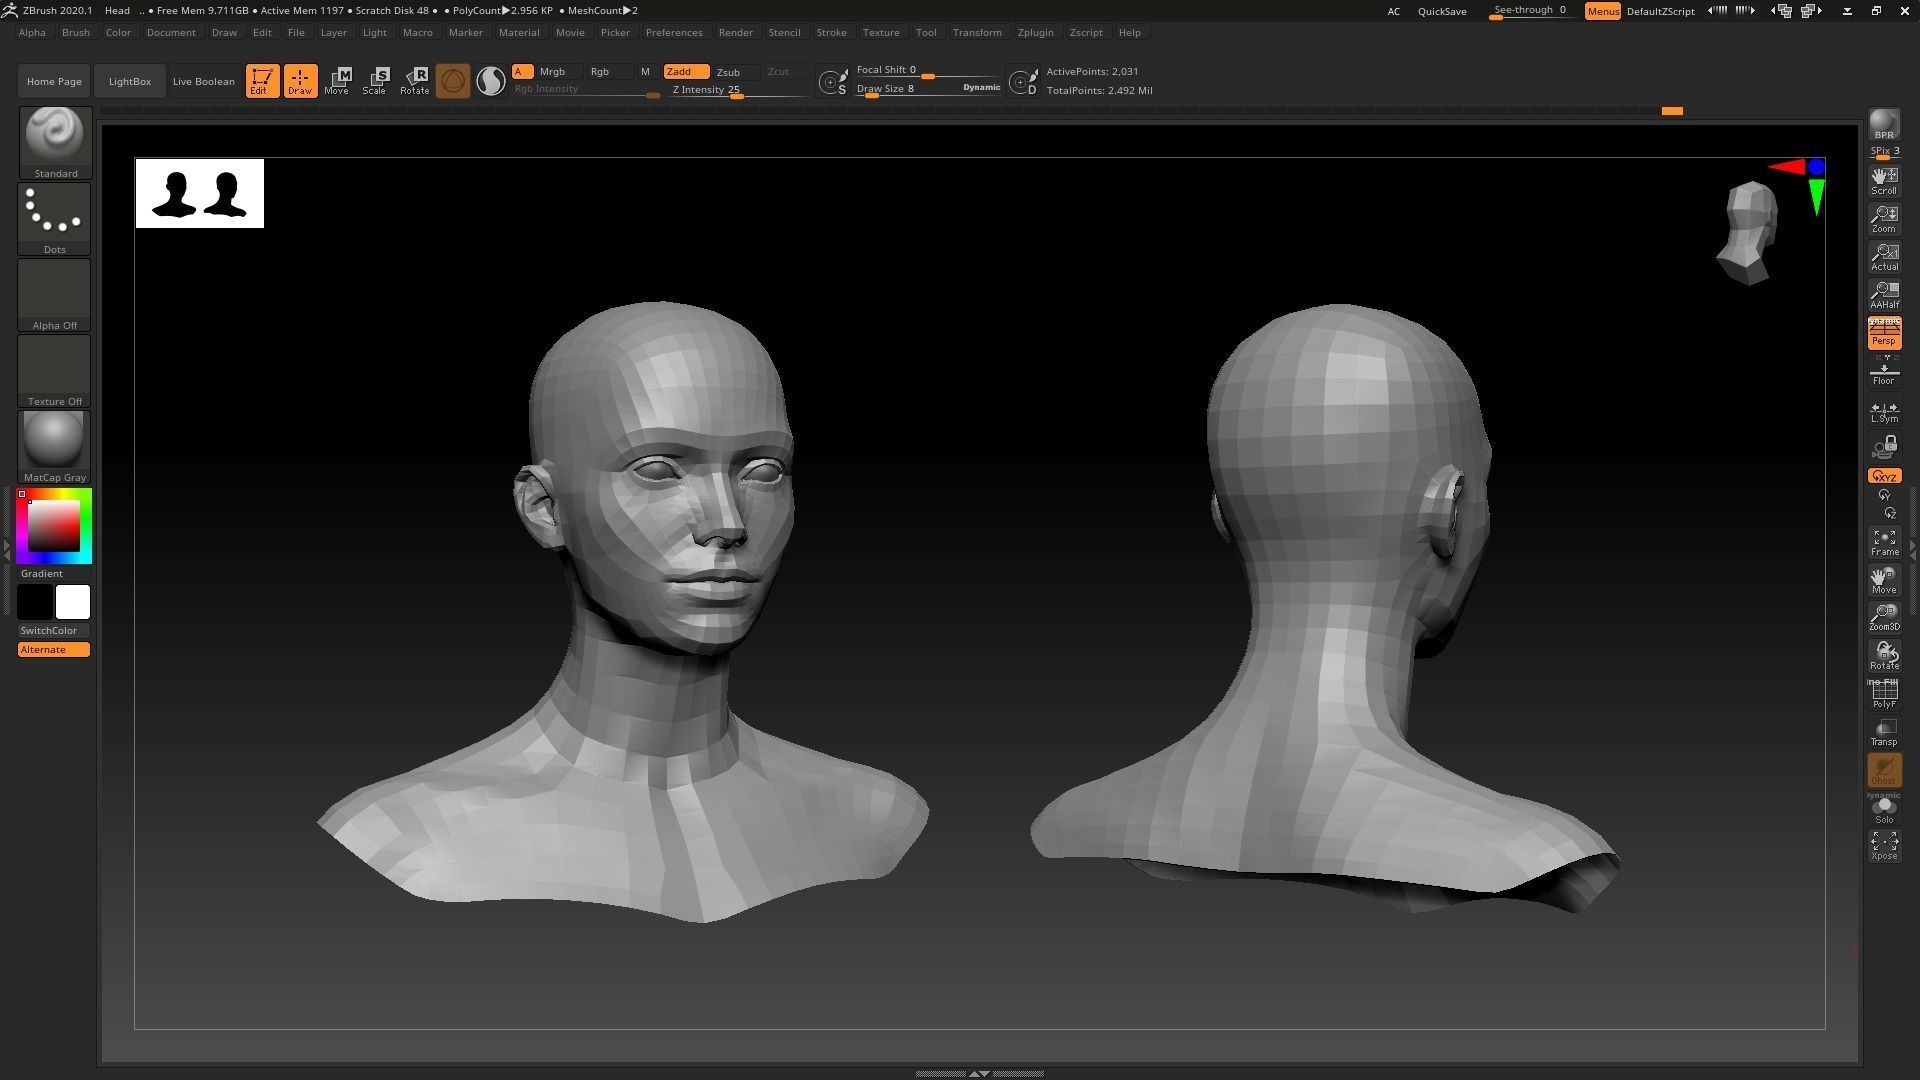Open the Stroke menu
The height and width of the screenshot is (1080, 1920).
pos(831,32)
